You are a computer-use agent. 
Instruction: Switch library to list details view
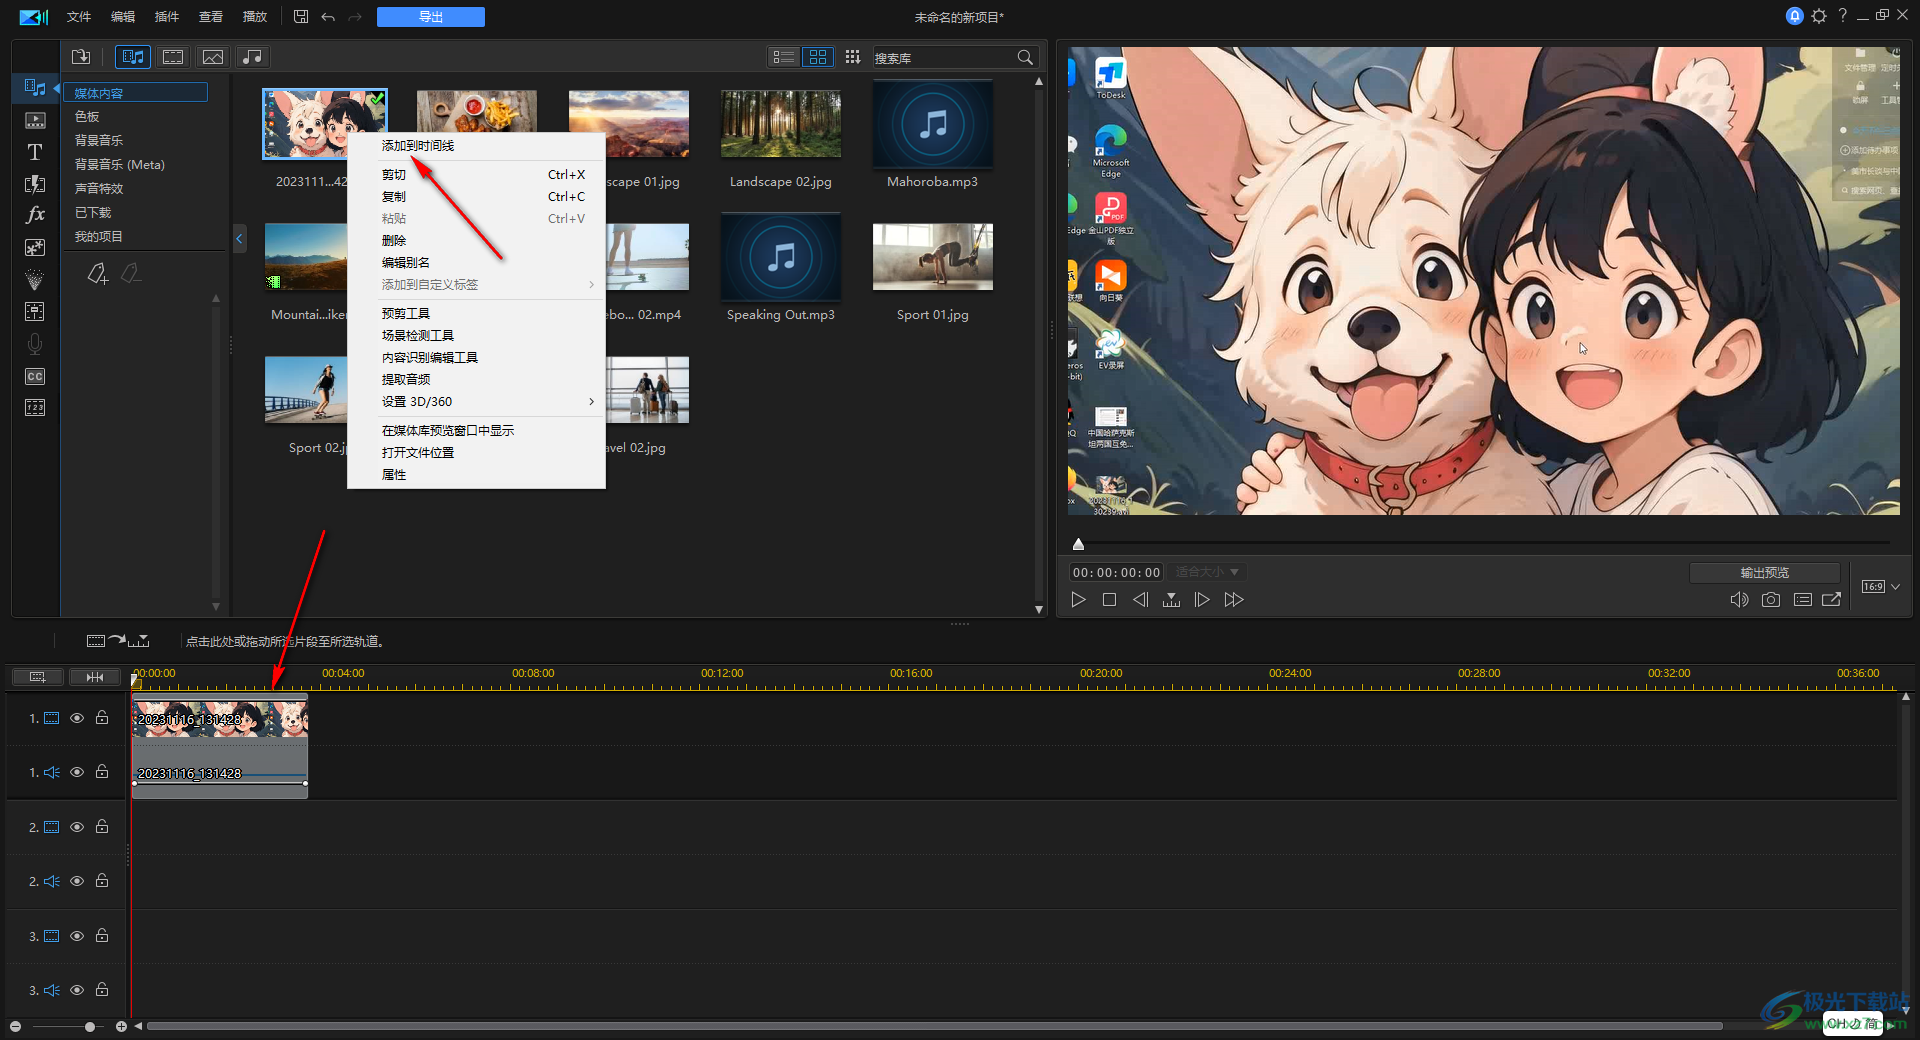point(784,57)
